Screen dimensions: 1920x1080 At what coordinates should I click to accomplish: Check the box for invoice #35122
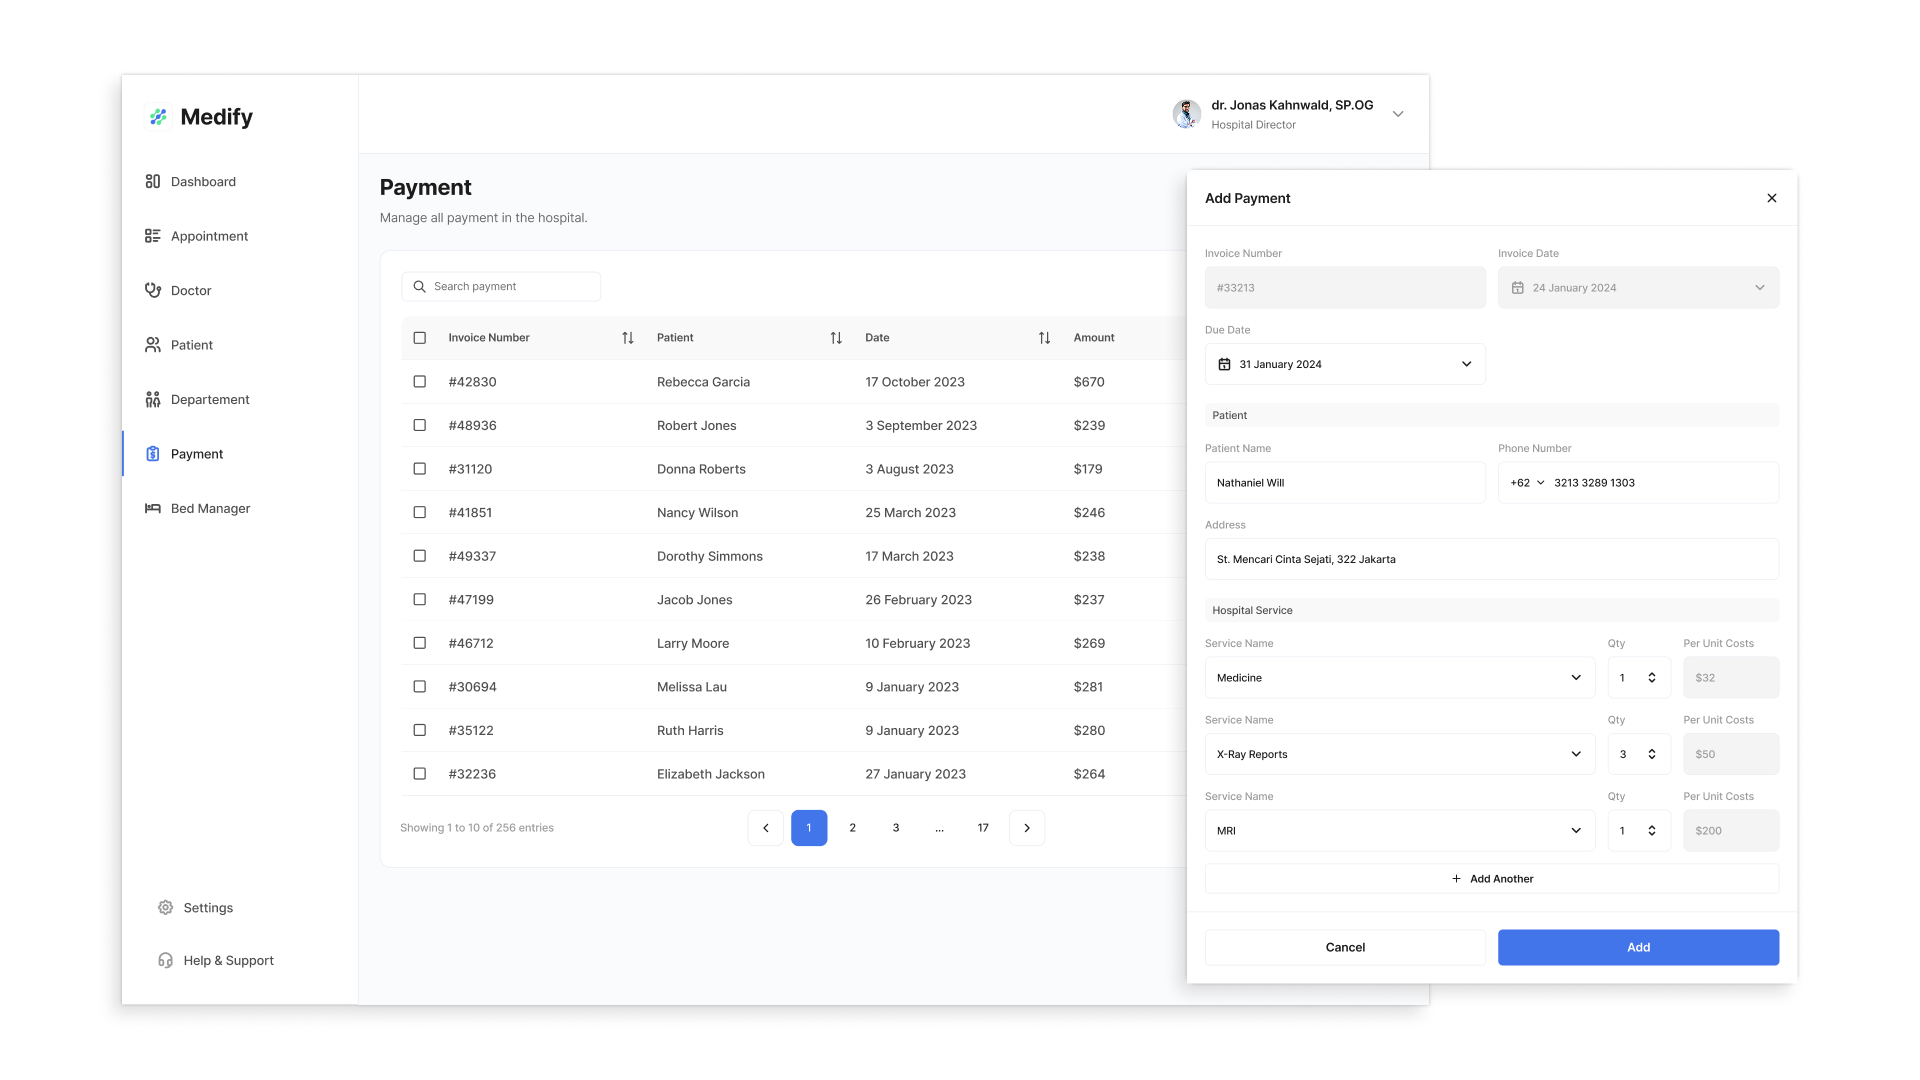[420, 730]
